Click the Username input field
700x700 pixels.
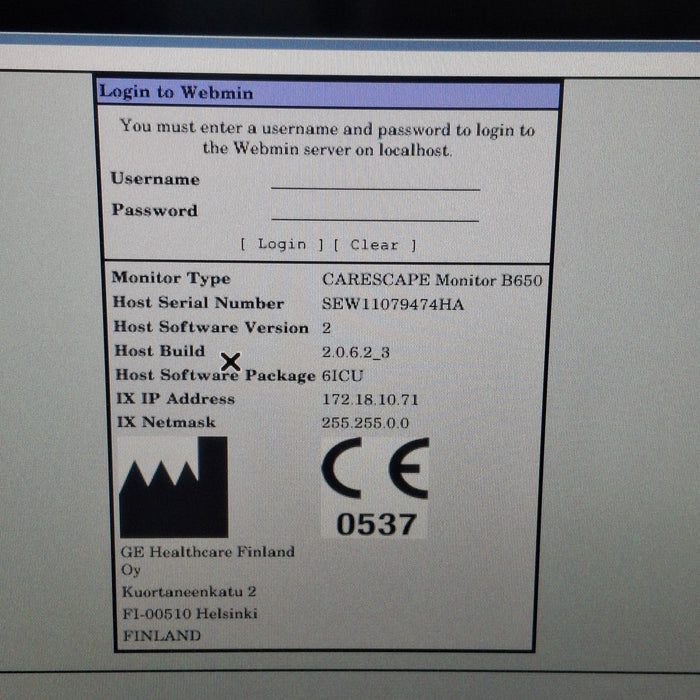375,180
